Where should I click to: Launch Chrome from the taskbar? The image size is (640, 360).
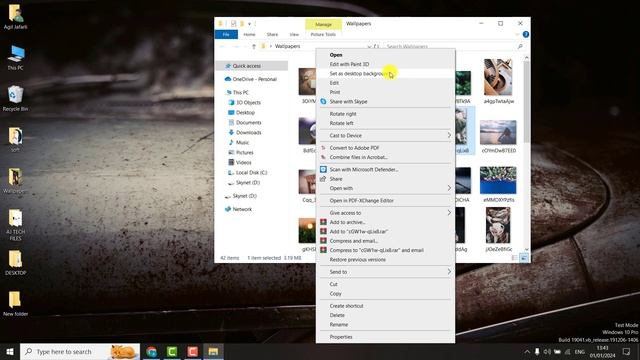click(x=151, y=351)
